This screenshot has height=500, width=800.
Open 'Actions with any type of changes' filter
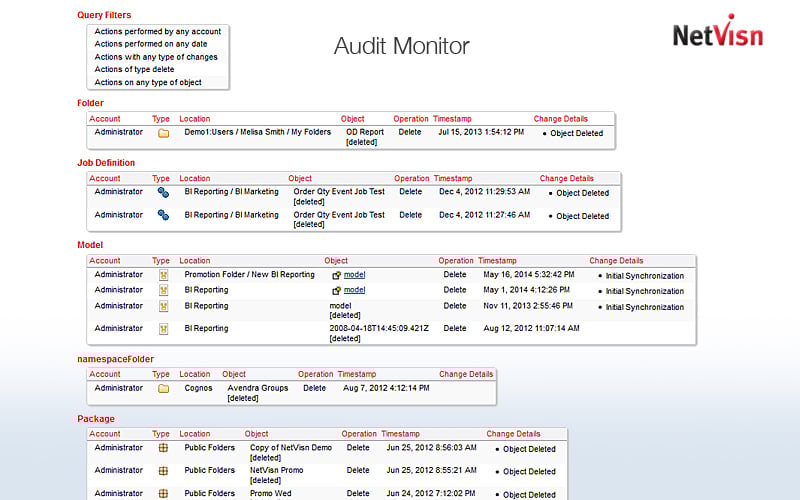[x=156, y=57]
